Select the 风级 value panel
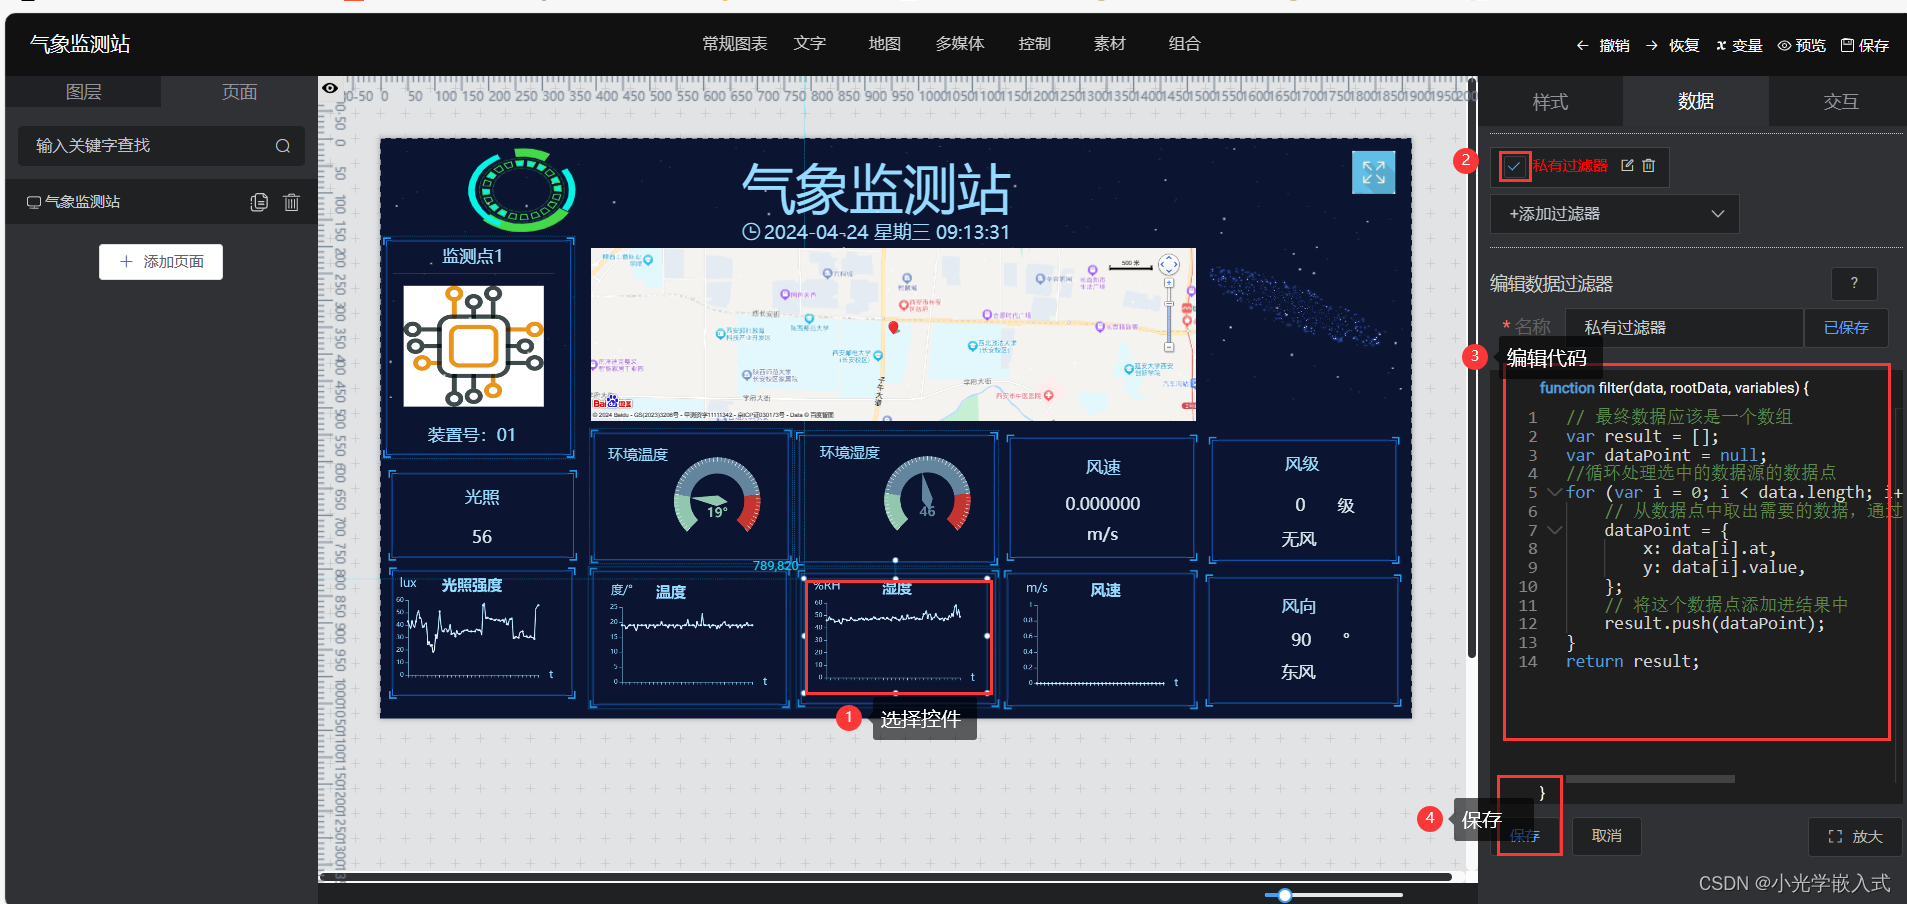 1304,500
